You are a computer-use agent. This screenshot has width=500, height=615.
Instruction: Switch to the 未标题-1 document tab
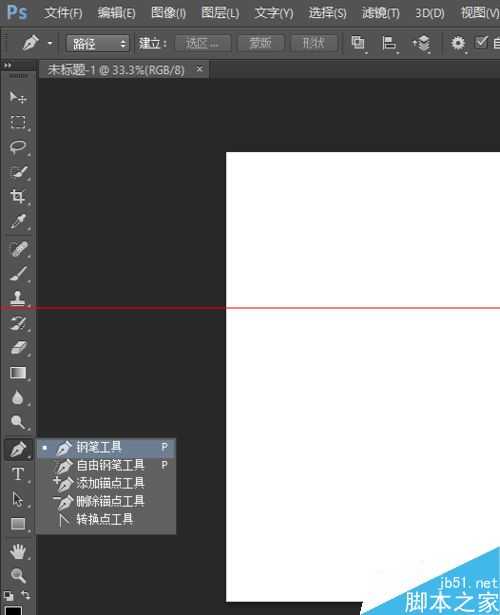click(x=116, y=70)
